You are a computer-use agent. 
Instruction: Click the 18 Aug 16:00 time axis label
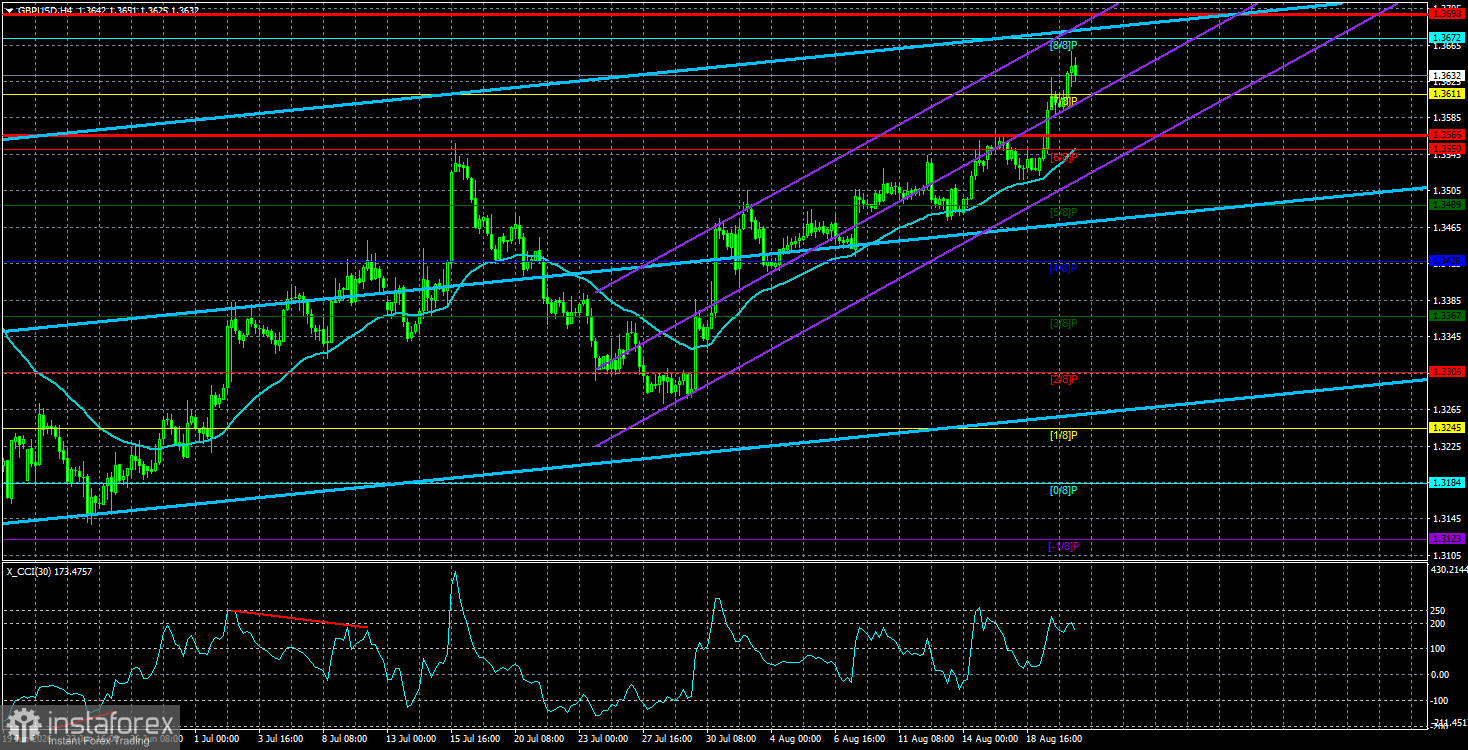1056,740
